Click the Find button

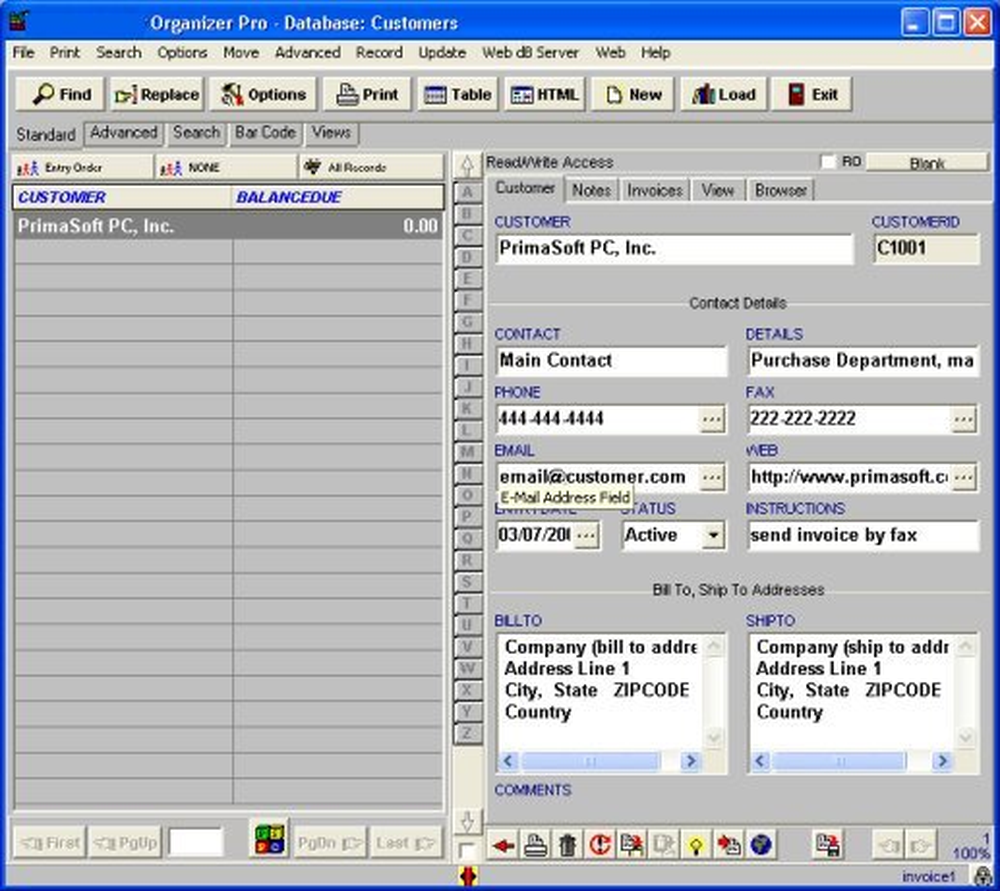pyautogui.click(x=61, y=94)
